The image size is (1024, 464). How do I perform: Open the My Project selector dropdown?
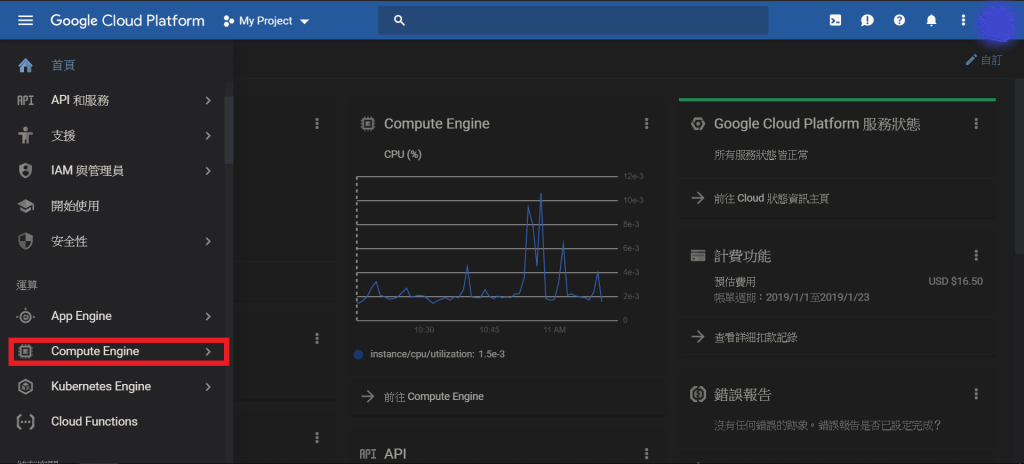[266, 21]
